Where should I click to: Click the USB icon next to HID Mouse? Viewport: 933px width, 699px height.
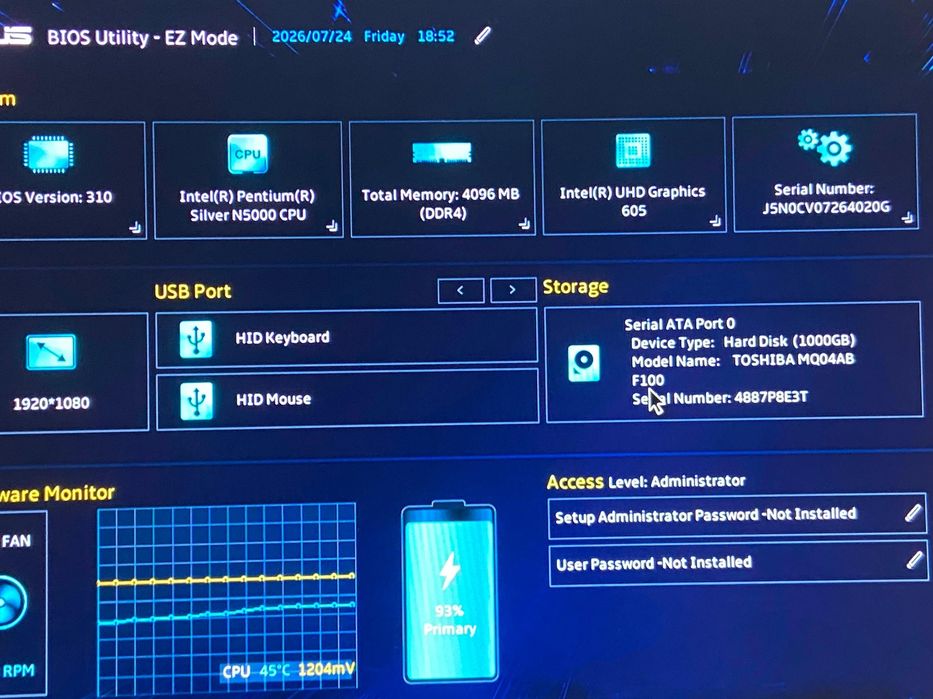tap(196, 400)
